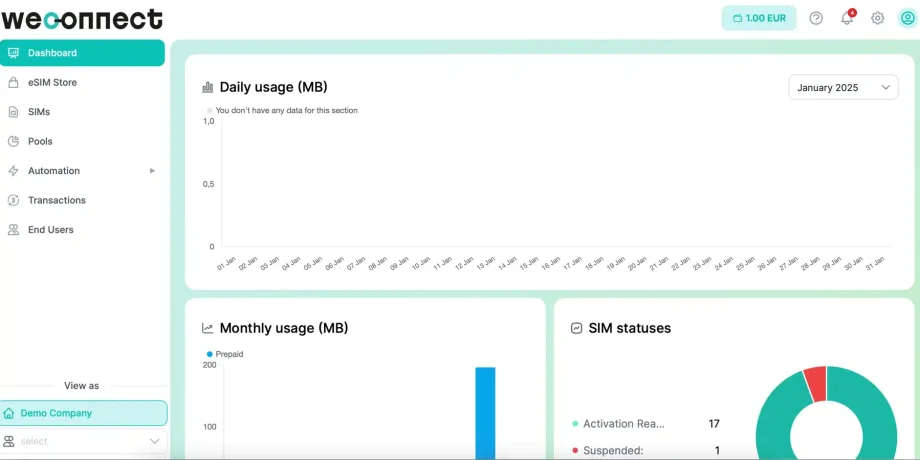Open eSIM Store menu item
Viewport: 920px width, 460px height.
[82, 82]
